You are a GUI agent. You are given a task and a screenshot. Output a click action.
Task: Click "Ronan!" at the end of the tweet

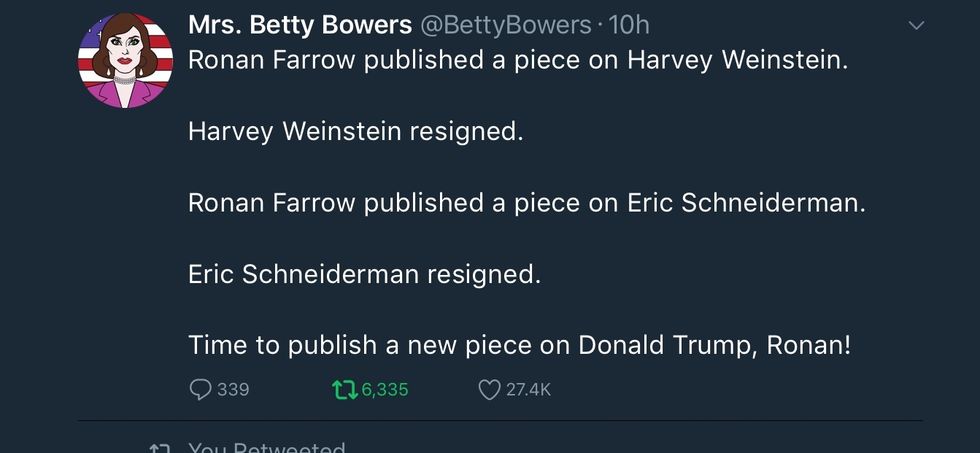[808, 345]
